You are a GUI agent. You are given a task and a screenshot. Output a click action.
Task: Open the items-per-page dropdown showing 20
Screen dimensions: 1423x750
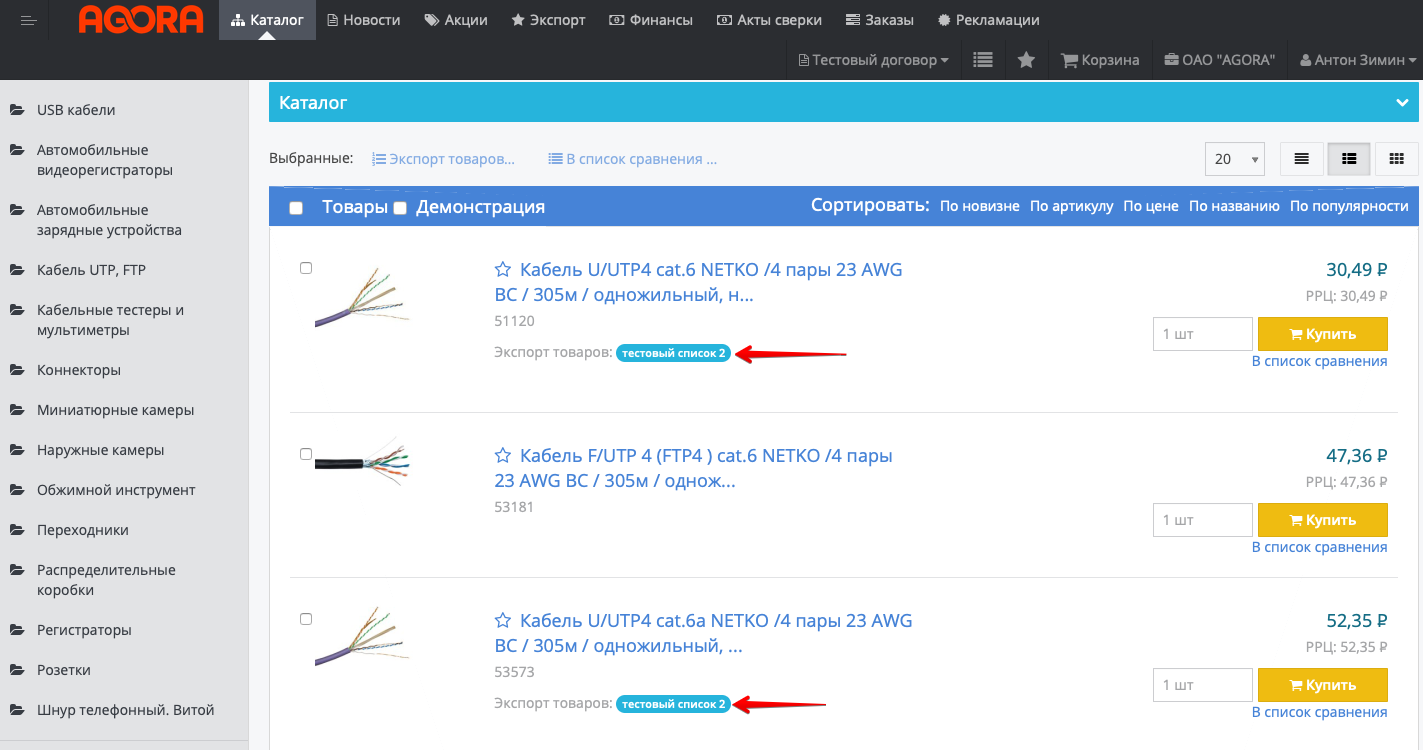(x=1234, y=159)
